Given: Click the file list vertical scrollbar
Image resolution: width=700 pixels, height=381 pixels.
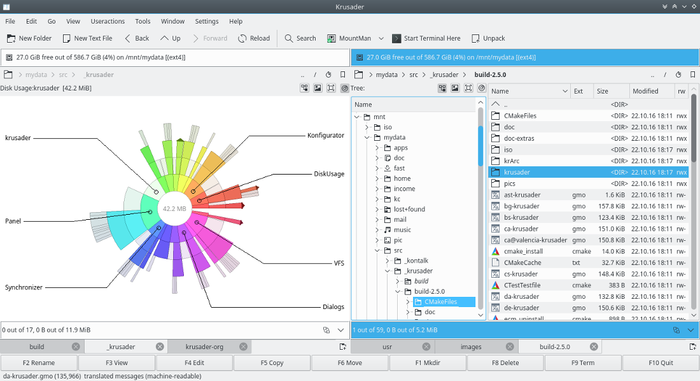Looking at the screenshot, I should (693, 202).
